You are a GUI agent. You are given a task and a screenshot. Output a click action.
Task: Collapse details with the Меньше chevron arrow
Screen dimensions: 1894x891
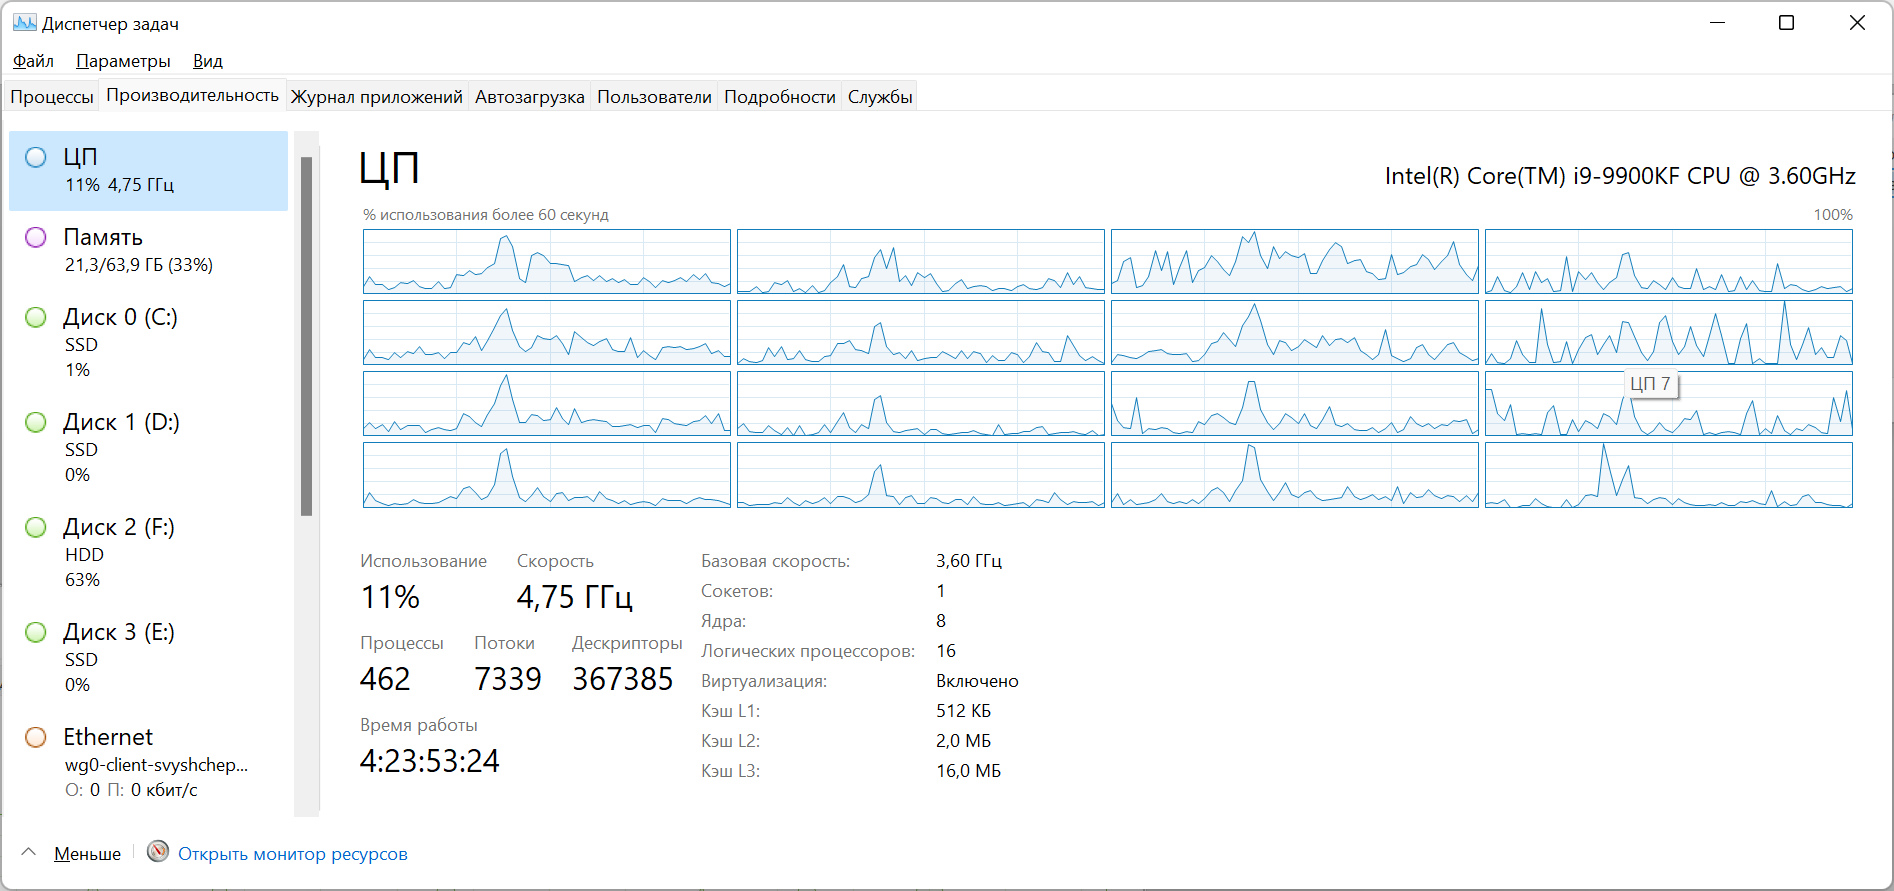(29, 853)
